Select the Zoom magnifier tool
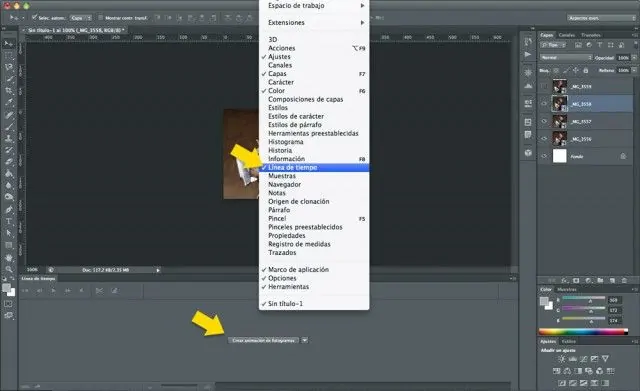Screen dimensions: 640x391 pyautogui.click(x=8, y=269)
